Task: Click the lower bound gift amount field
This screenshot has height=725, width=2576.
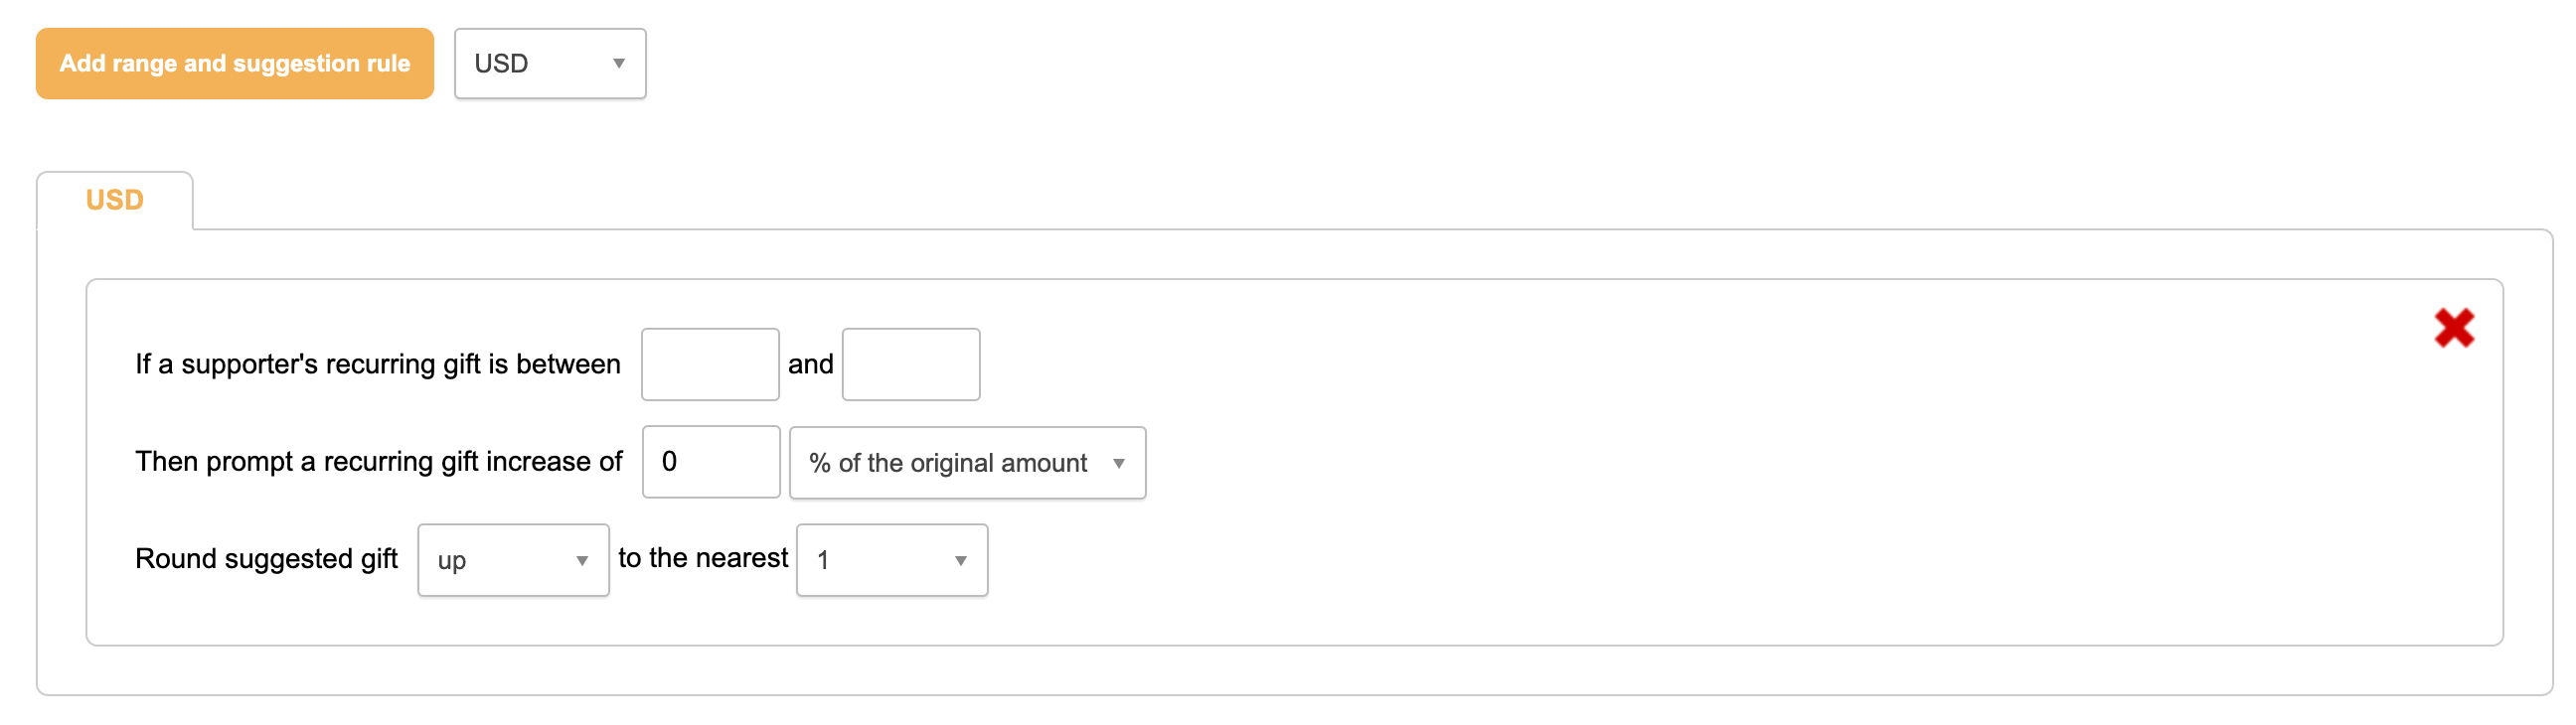Action: 710,364
